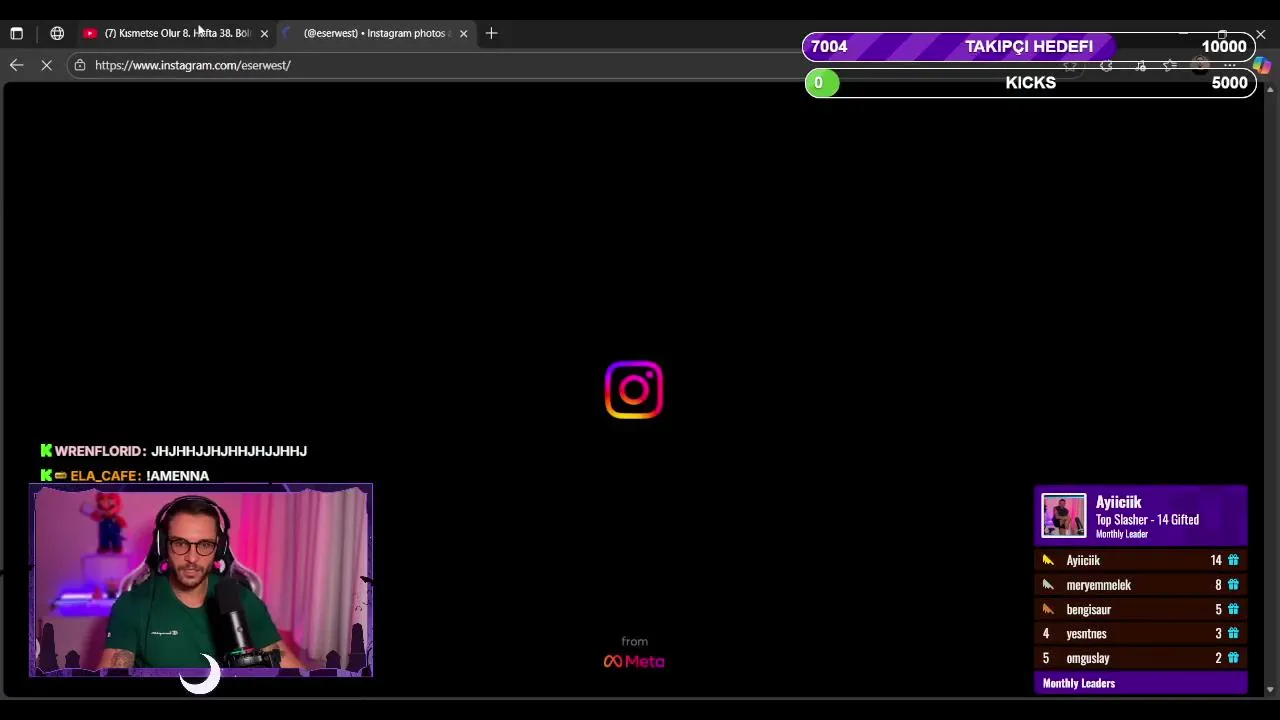The height and width of the screenshot is (720, 1280).
Task: Close the browser window
Action: (x=1260, y=34)
